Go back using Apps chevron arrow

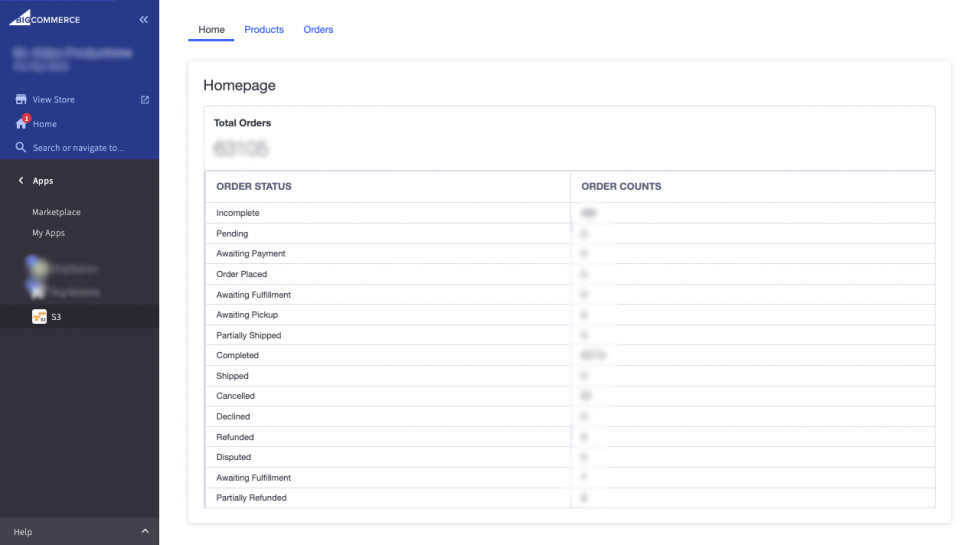(x=21, y=181)
